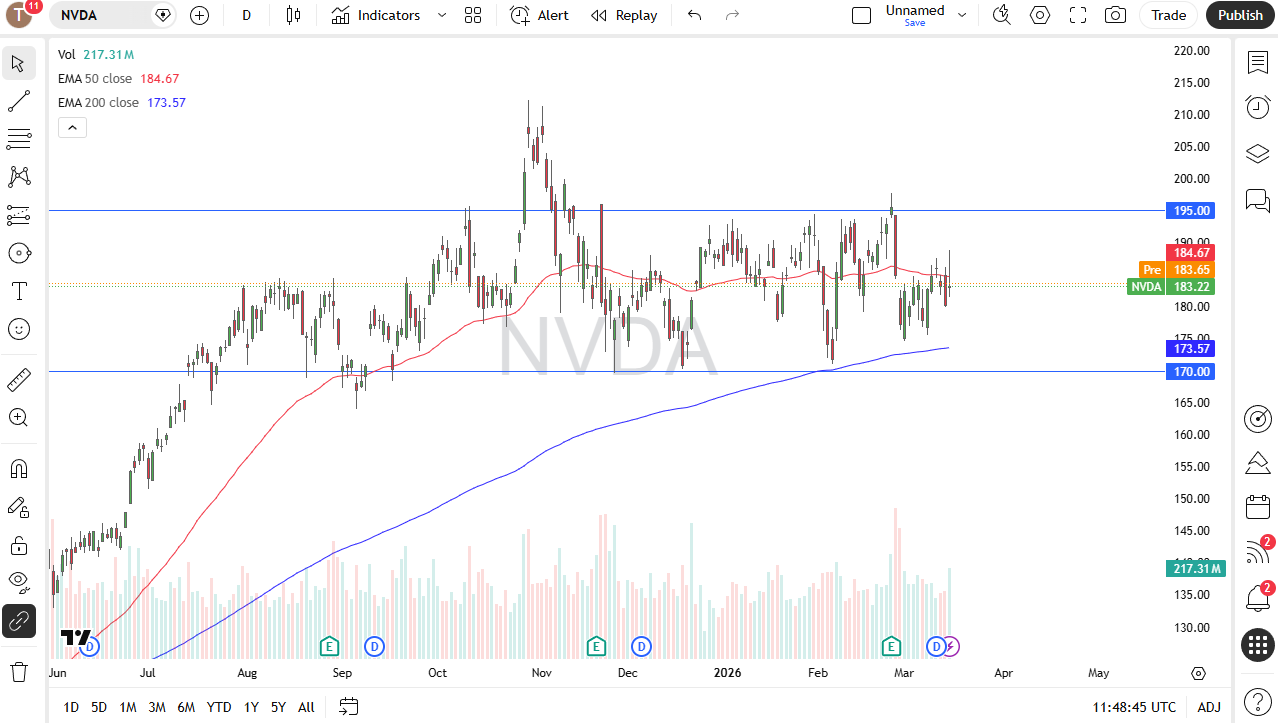Open the Unnamed layout dropdown arrow
Image resolution: width=1278 pixels, height=723 pixels.
(962, 15)
